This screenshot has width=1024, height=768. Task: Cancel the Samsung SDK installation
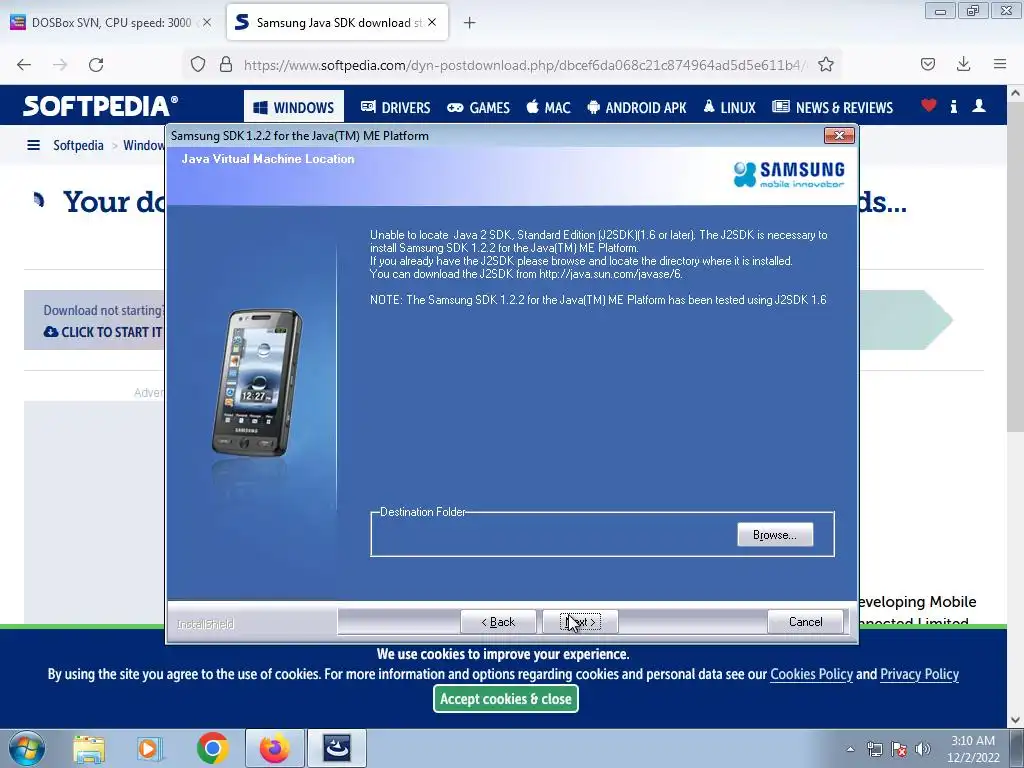(x=806, y=622)
